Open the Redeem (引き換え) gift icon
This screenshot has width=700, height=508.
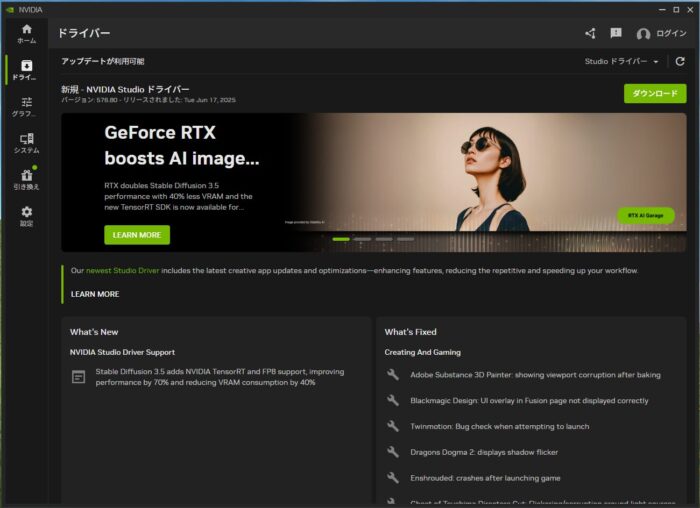point(27,179)
